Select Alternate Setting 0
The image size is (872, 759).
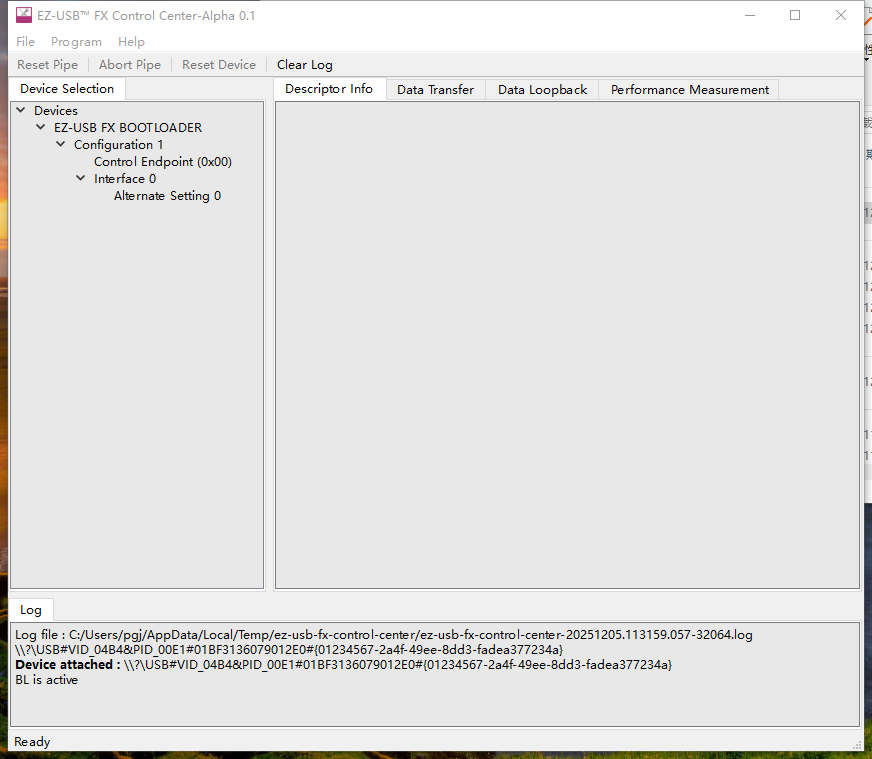(x=167, y=196)
